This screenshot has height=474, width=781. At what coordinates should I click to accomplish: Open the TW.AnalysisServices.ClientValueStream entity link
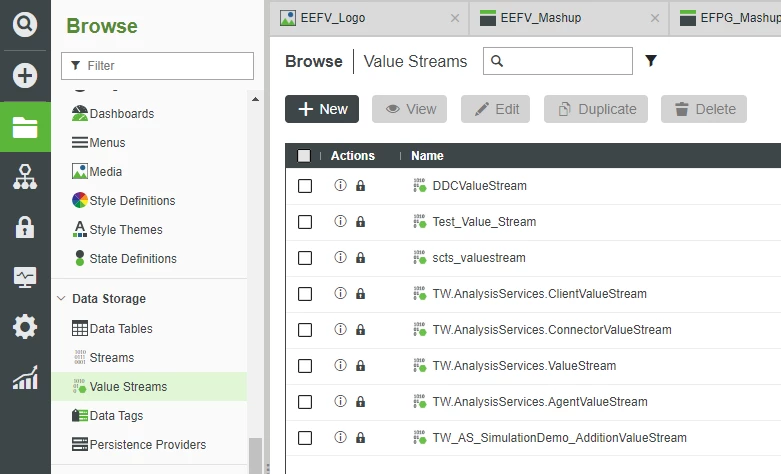(539, 294)
